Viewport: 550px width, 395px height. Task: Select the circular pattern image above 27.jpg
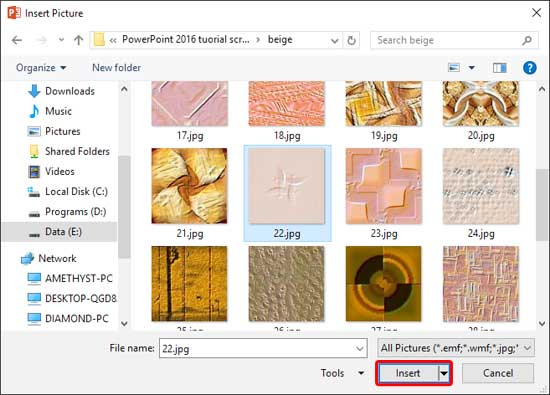383,283
